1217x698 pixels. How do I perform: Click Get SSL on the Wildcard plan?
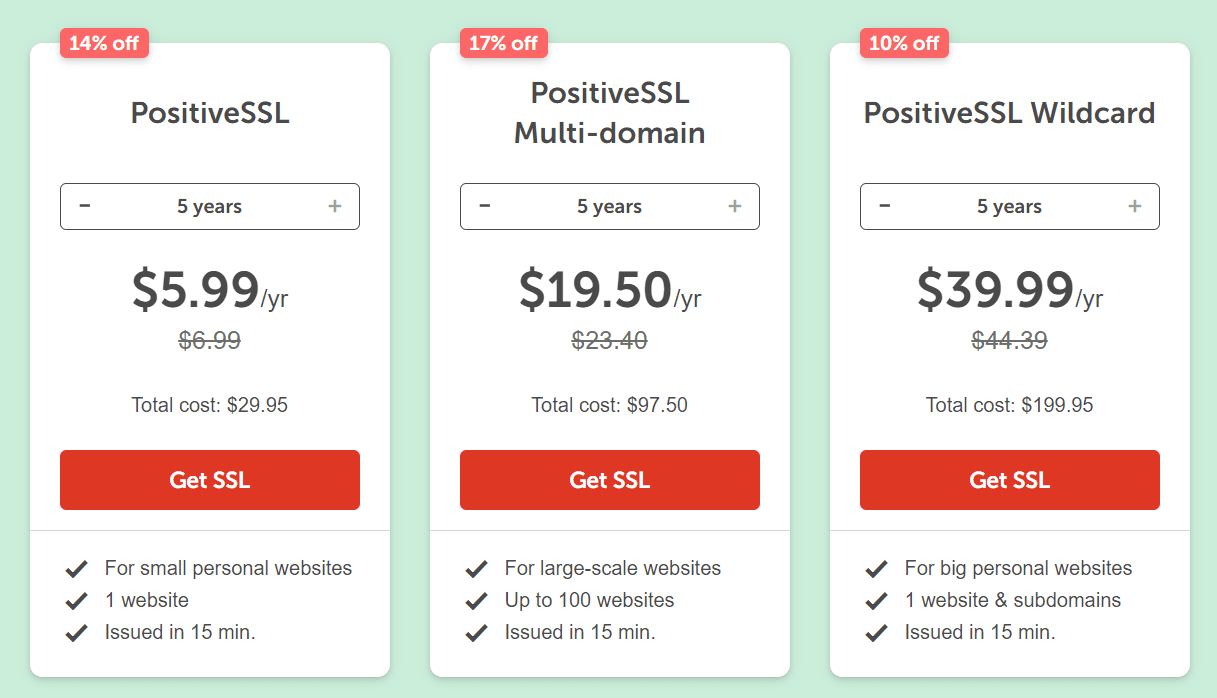(x=1009, y=480)
